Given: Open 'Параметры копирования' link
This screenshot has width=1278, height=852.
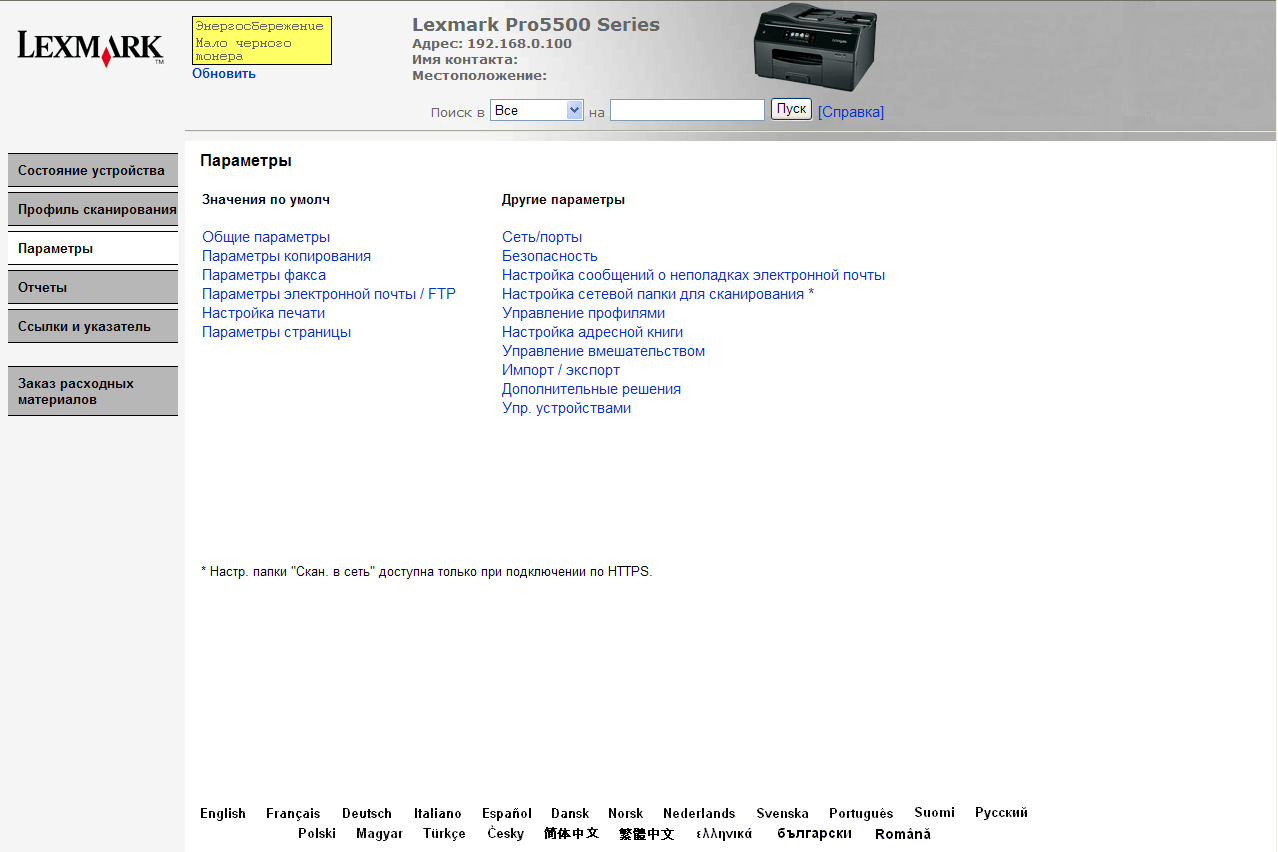Looking at the screenshot, I should tap(286, 256).
